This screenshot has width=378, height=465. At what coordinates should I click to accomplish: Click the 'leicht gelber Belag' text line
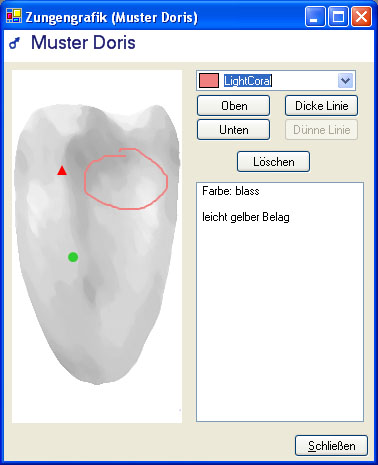point(246,217)
